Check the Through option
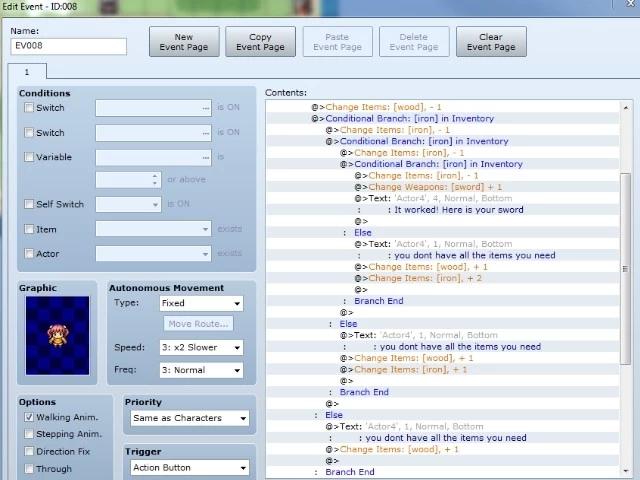This screenshot has height=480, width=640. click(29, 468)
